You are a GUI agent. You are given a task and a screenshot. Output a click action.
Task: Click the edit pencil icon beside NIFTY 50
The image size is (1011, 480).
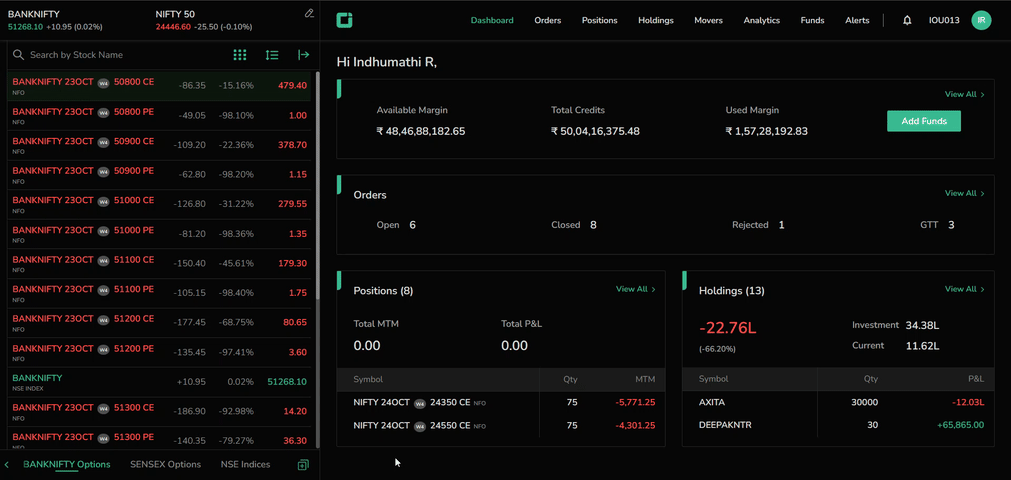pos(309,14)
